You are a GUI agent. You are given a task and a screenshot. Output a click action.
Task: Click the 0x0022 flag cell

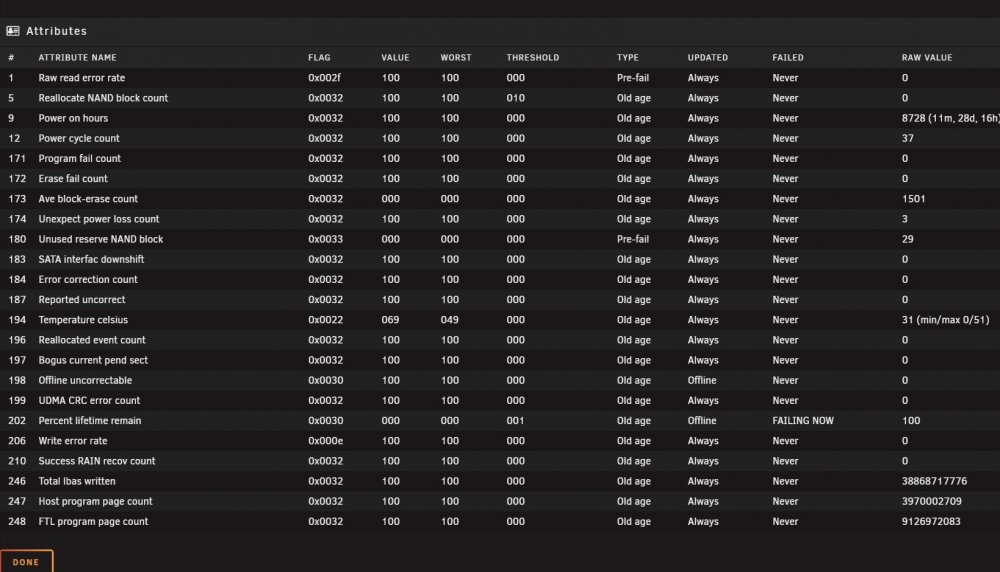pos(325,320)
